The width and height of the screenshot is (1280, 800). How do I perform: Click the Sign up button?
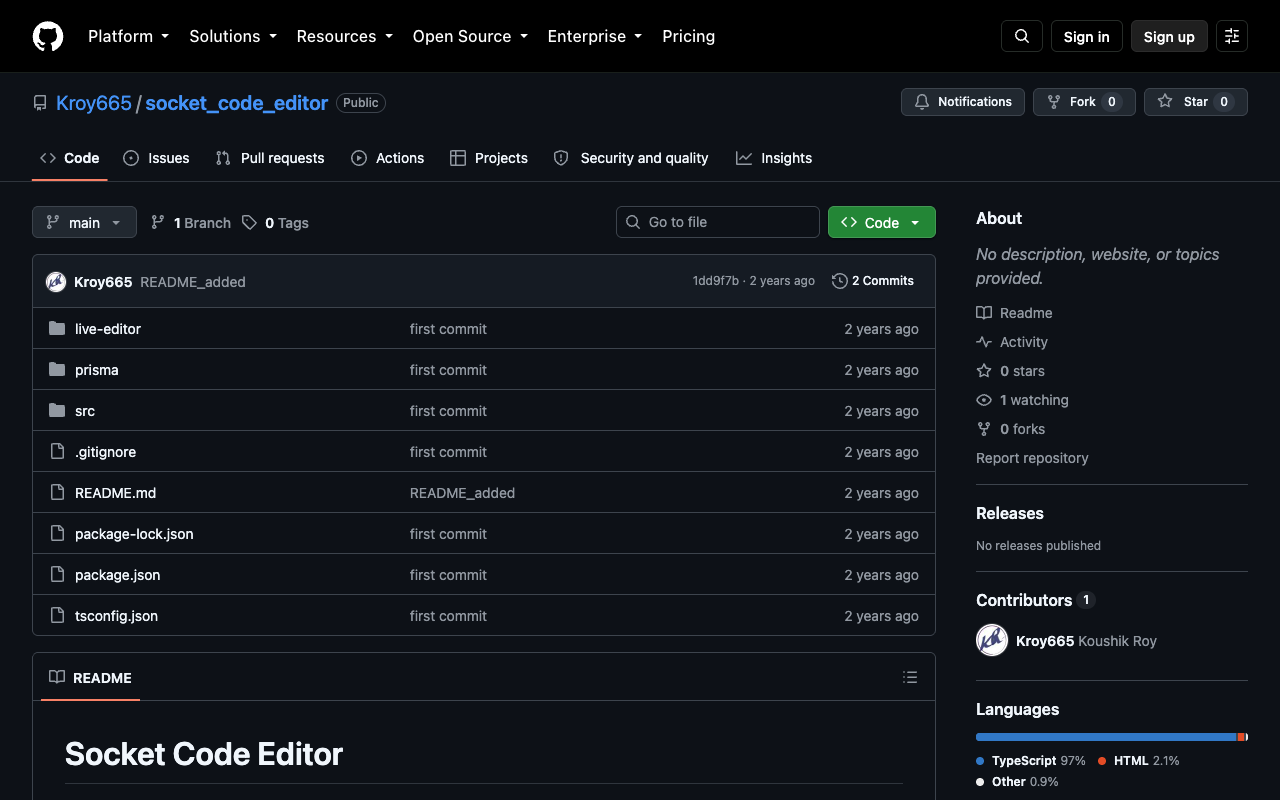point(1169,36)
